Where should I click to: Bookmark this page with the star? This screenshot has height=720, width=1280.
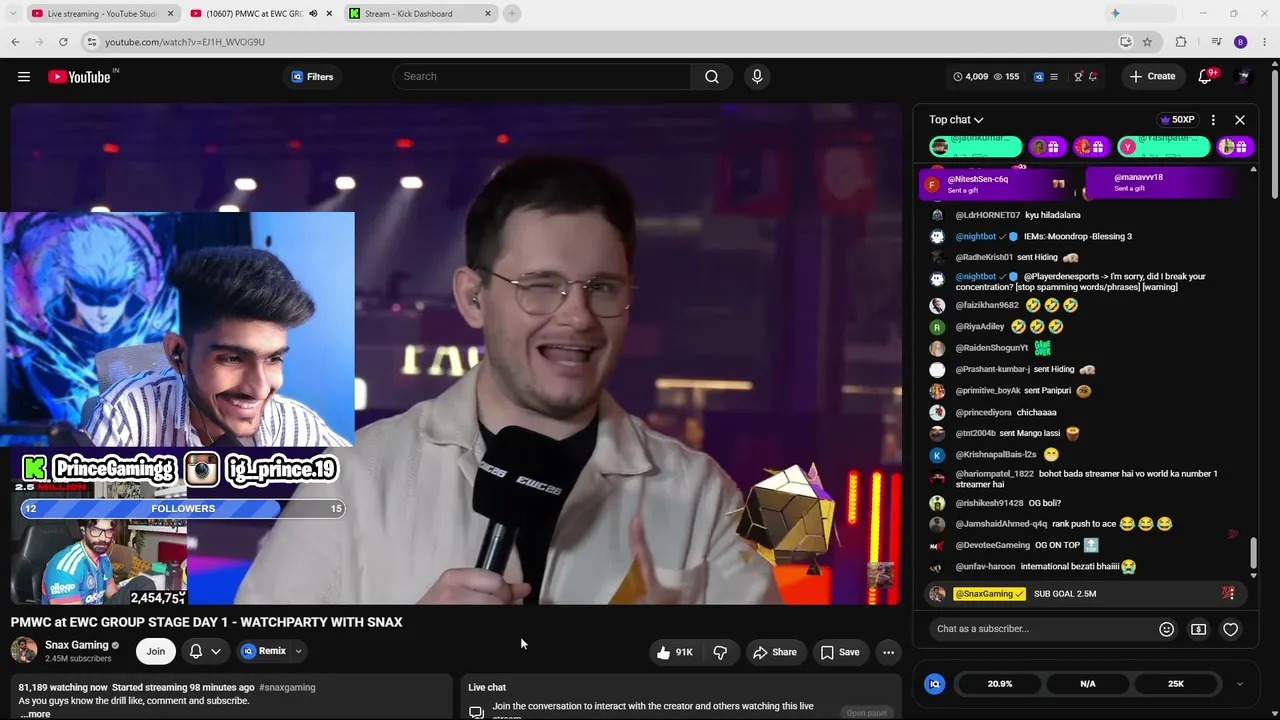coord(1147,42)
